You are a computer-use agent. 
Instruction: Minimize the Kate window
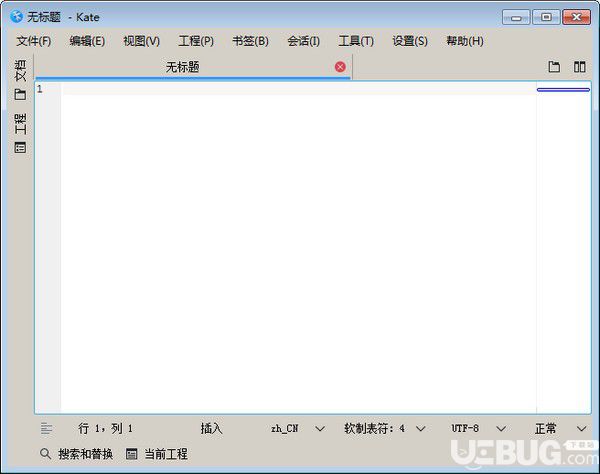(516, 17)
